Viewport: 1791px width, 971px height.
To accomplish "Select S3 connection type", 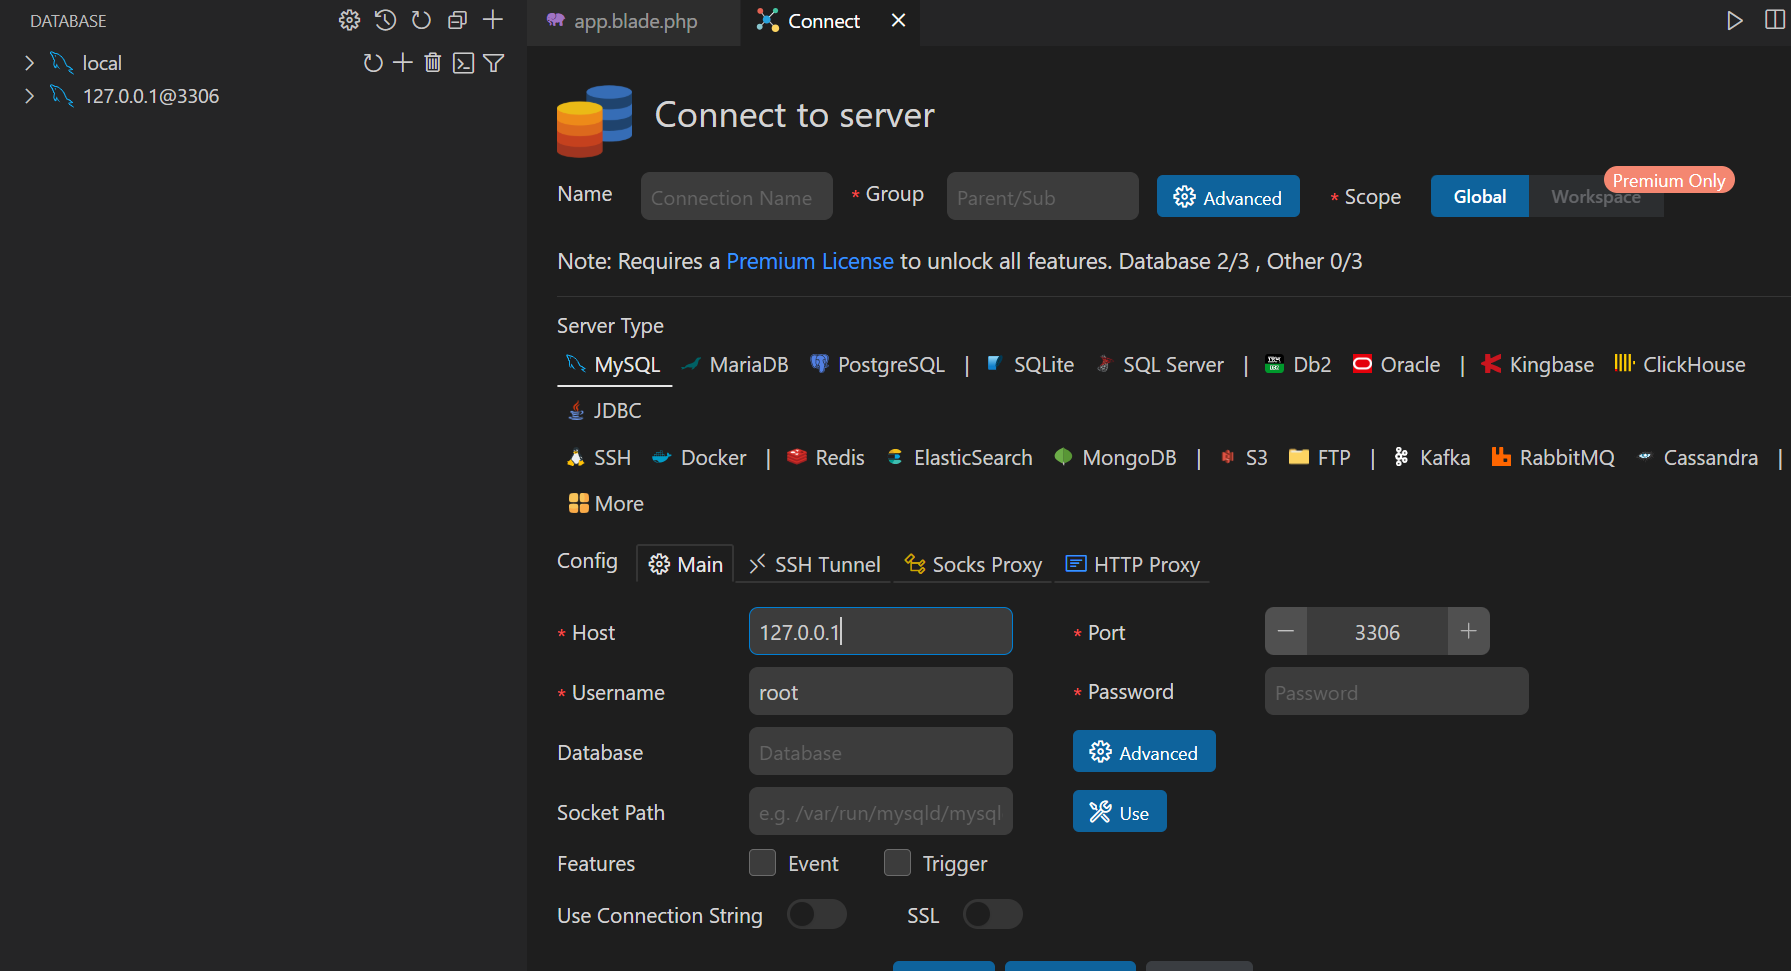I will pos(1243,458).
